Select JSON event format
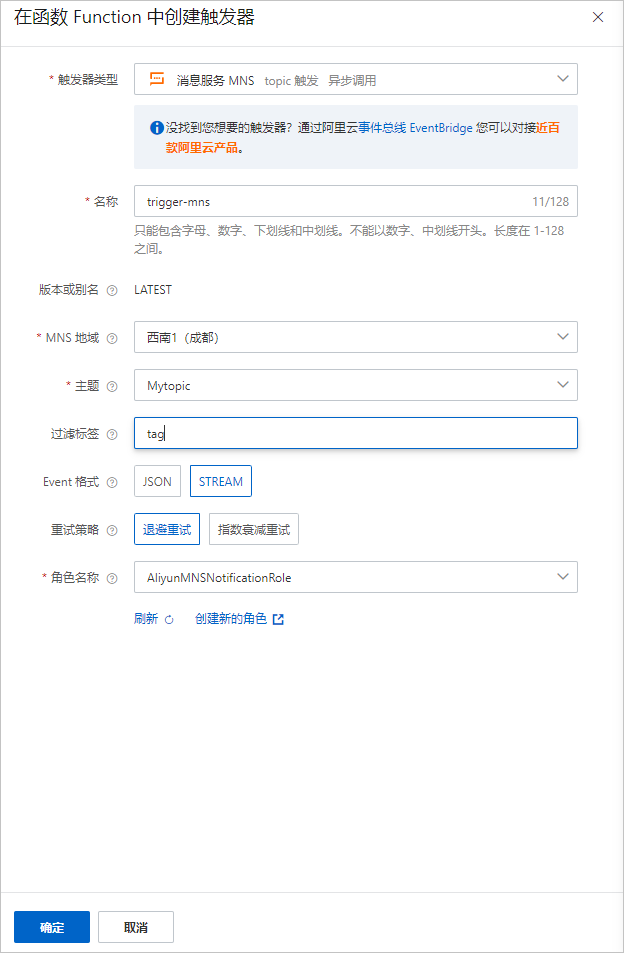 [157, 481]
